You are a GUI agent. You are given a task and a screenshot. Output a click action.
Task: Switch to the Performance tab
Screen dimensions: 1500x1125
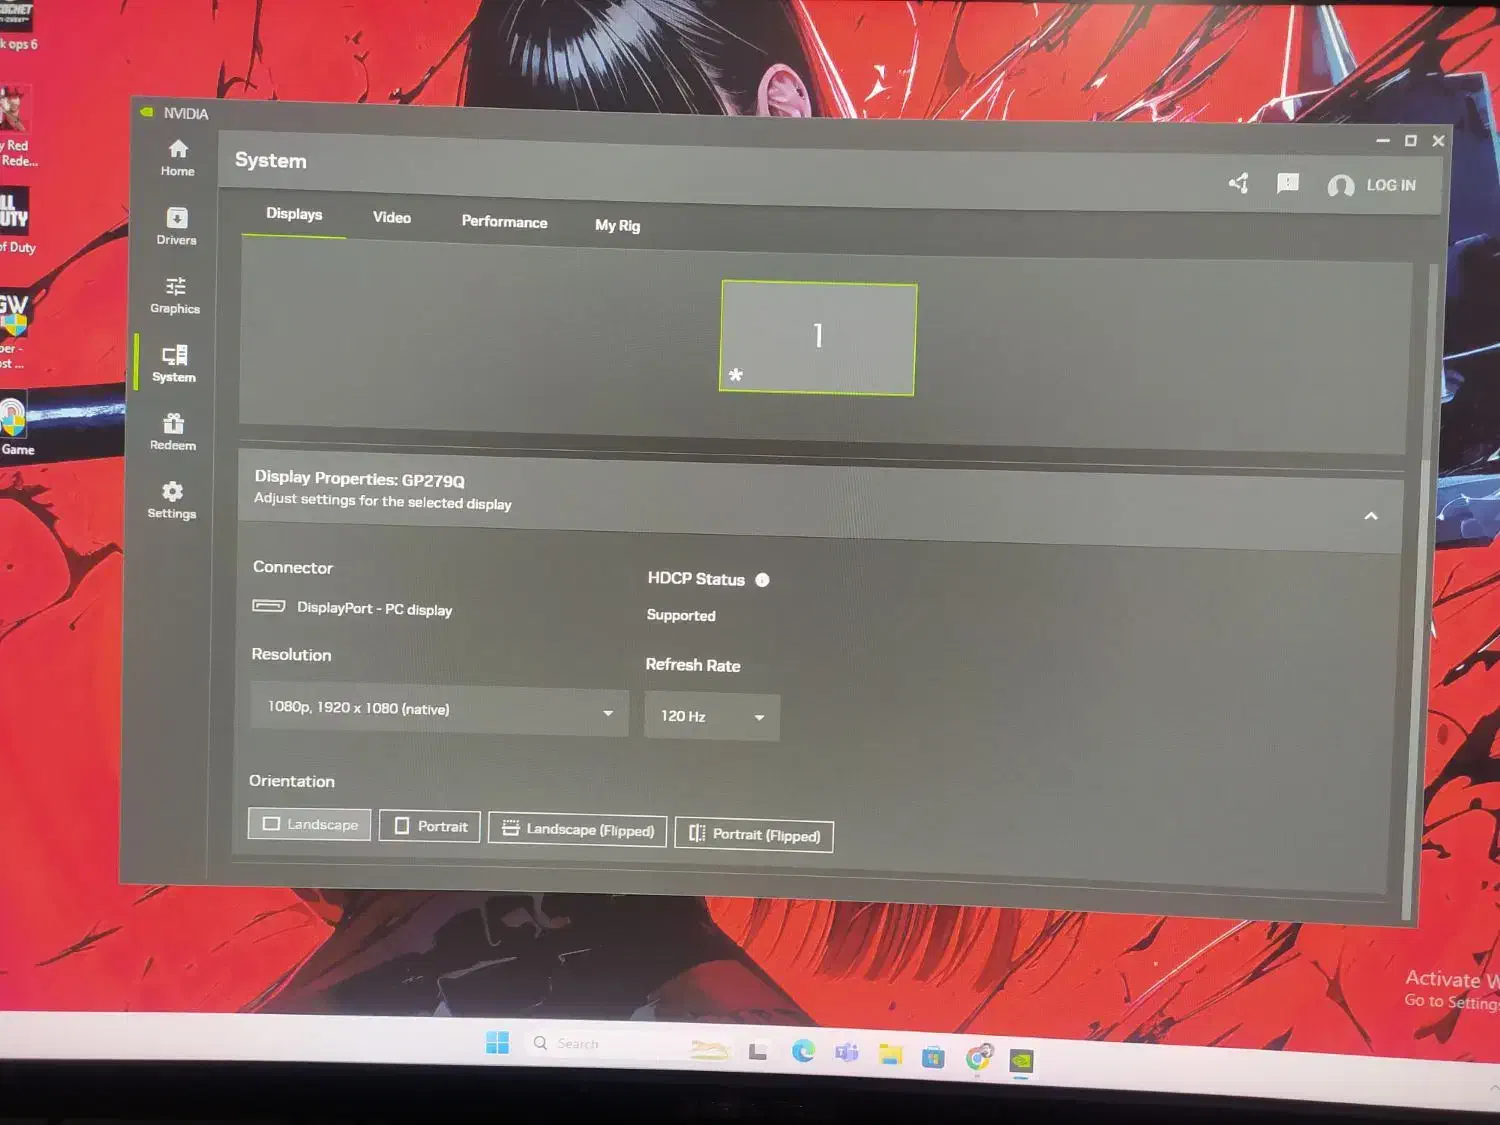[504, 222]
